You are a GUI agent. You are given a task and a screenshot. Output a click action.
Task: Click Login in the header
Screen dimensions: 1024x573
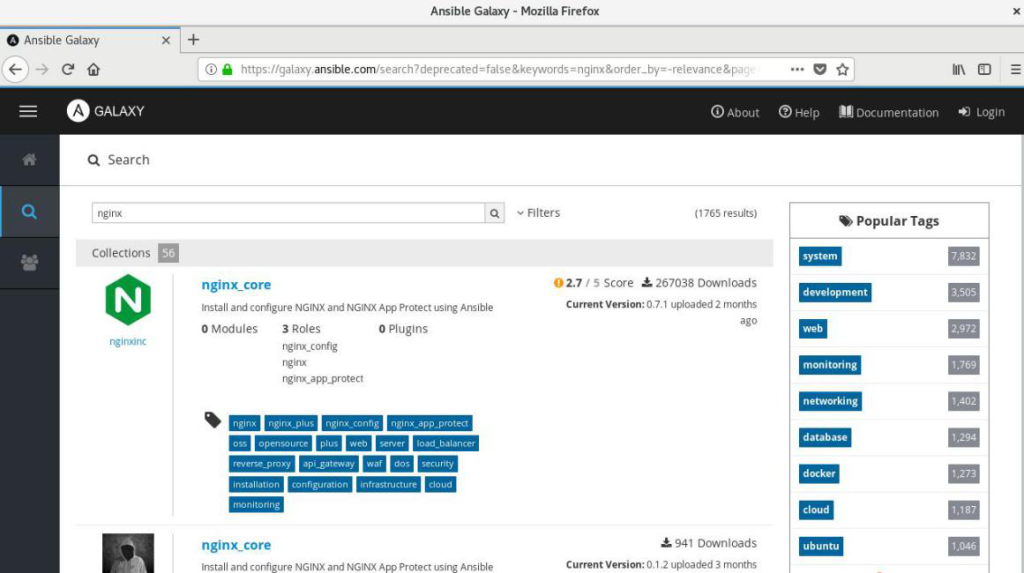[982, 112]
